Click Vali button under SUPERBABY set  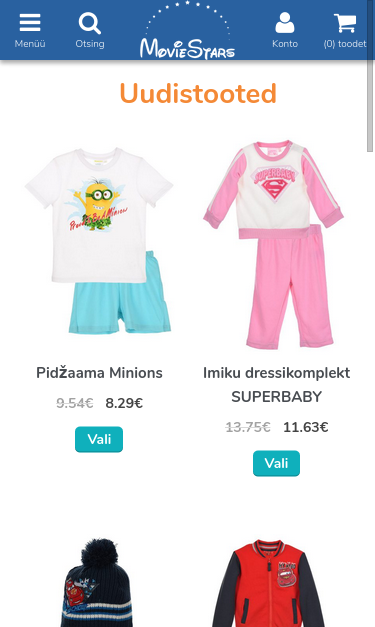point(276,463)
